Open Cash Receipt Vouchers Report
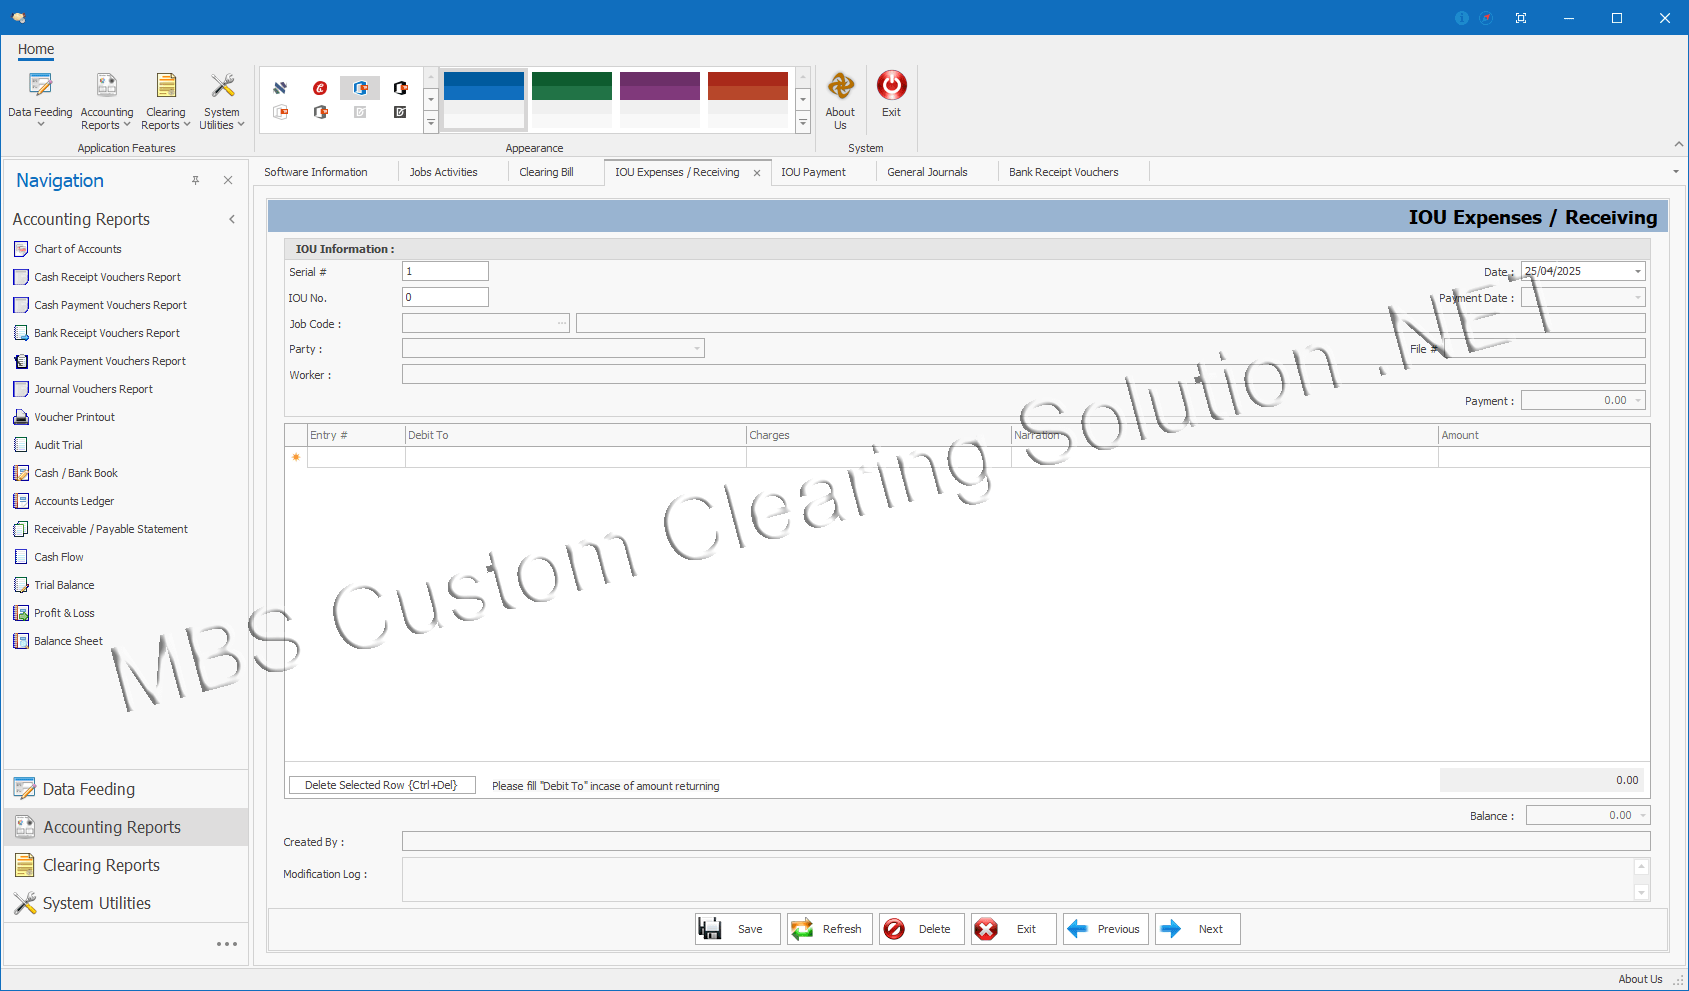This screenshot has height=991, width=1689. [x=97, y=277]
